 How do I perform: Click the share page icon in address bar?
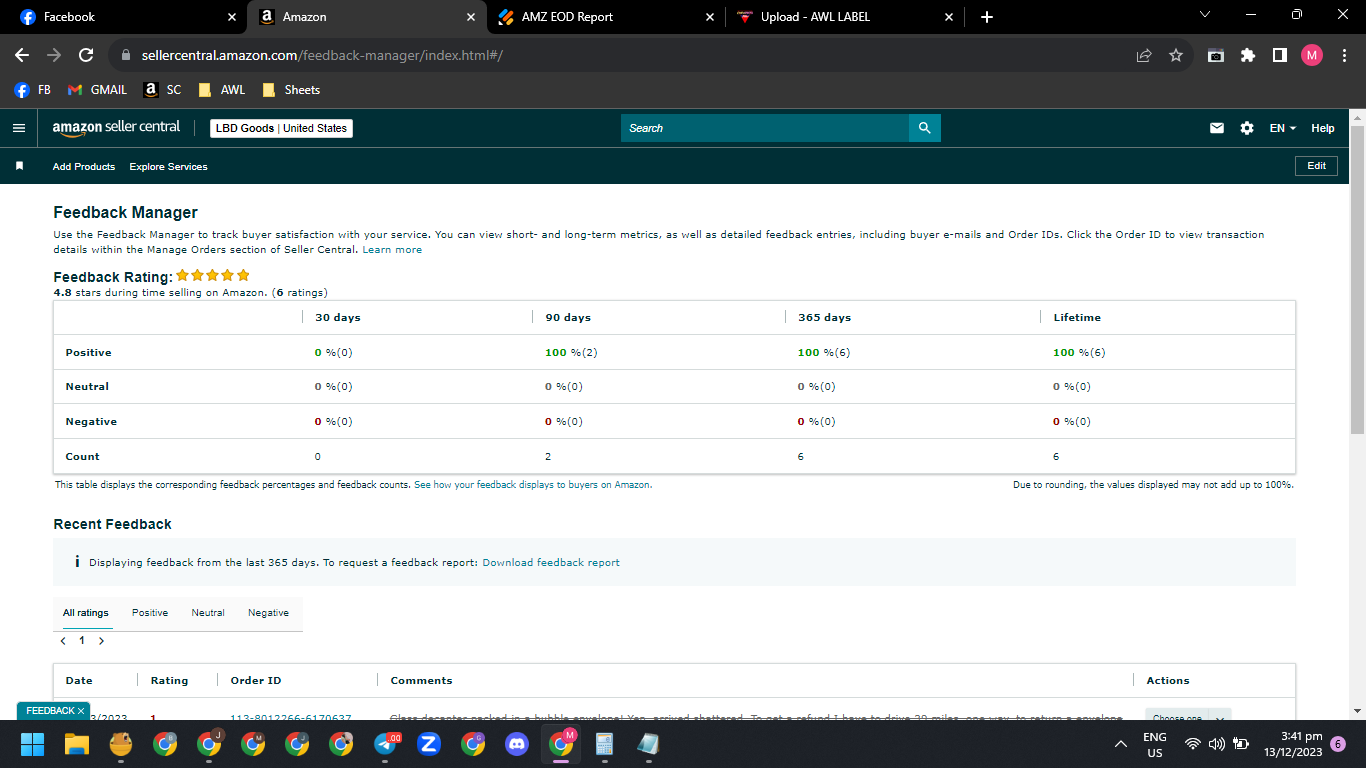coord(1144,56)
